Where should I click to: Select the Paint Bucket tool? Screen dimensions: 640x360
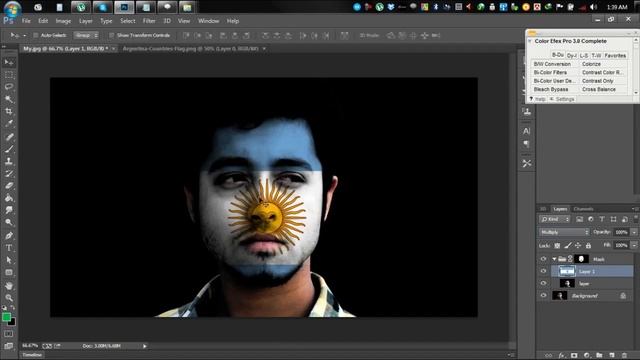click(x=9, y=198)
